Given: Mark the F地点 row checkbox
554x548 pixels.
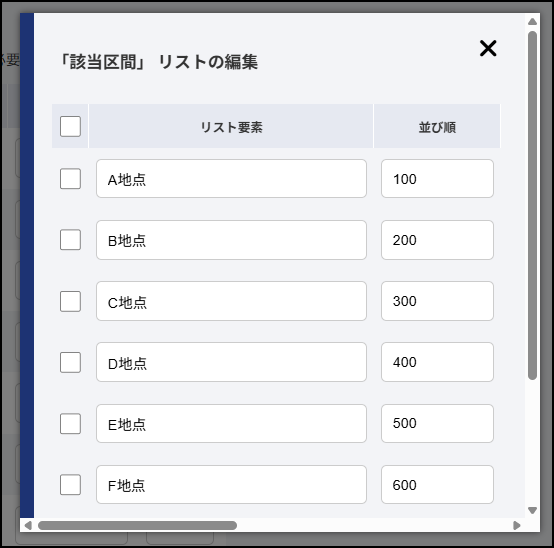Looking at the screenshot, I should point(70,484).
